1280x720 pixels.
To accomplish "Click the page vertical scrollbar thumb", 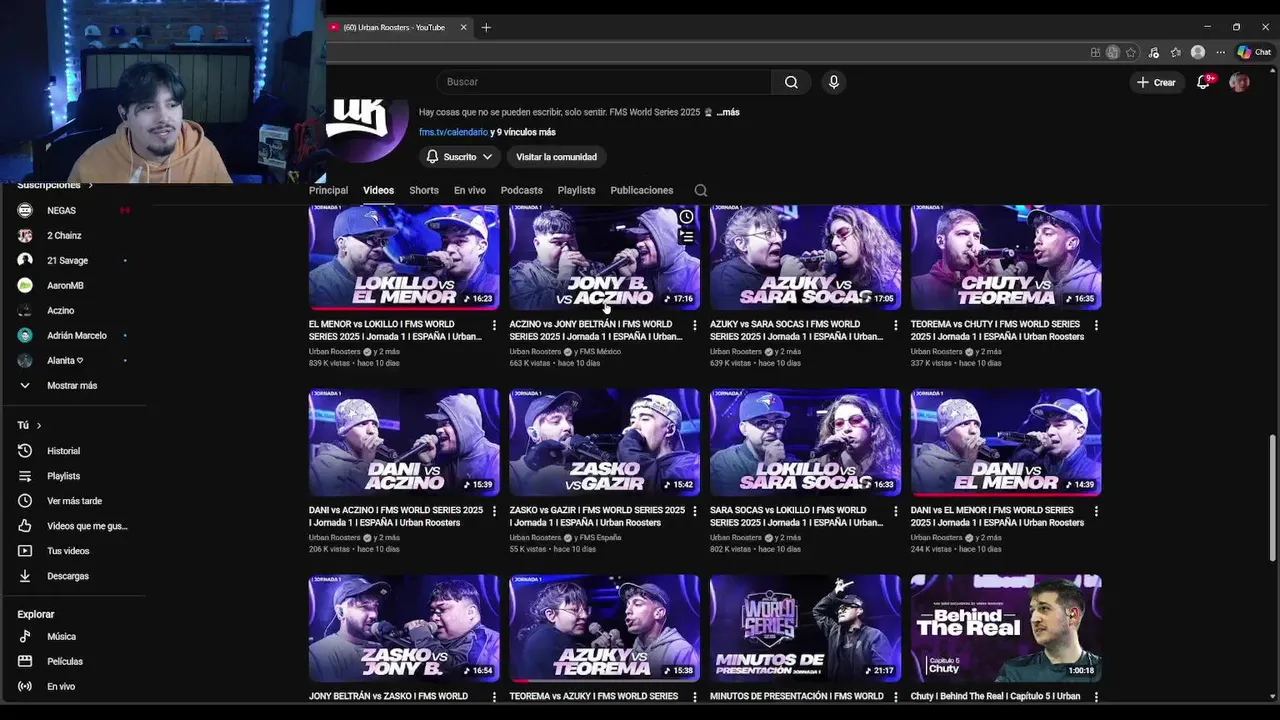I will 1272,497.
